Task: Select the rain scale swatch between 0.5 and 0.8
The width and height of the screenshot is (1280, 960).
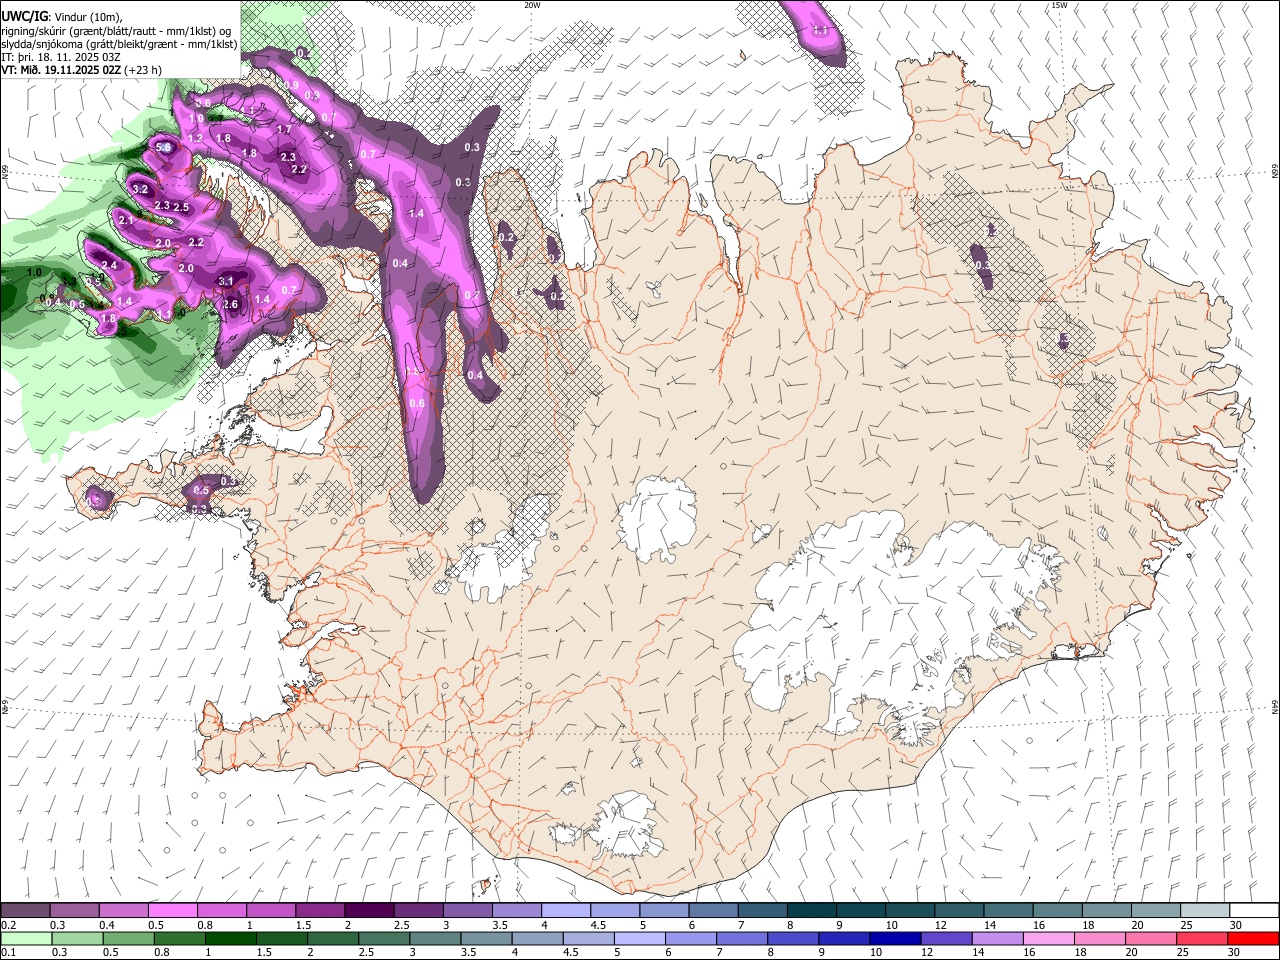Action: 128,938
